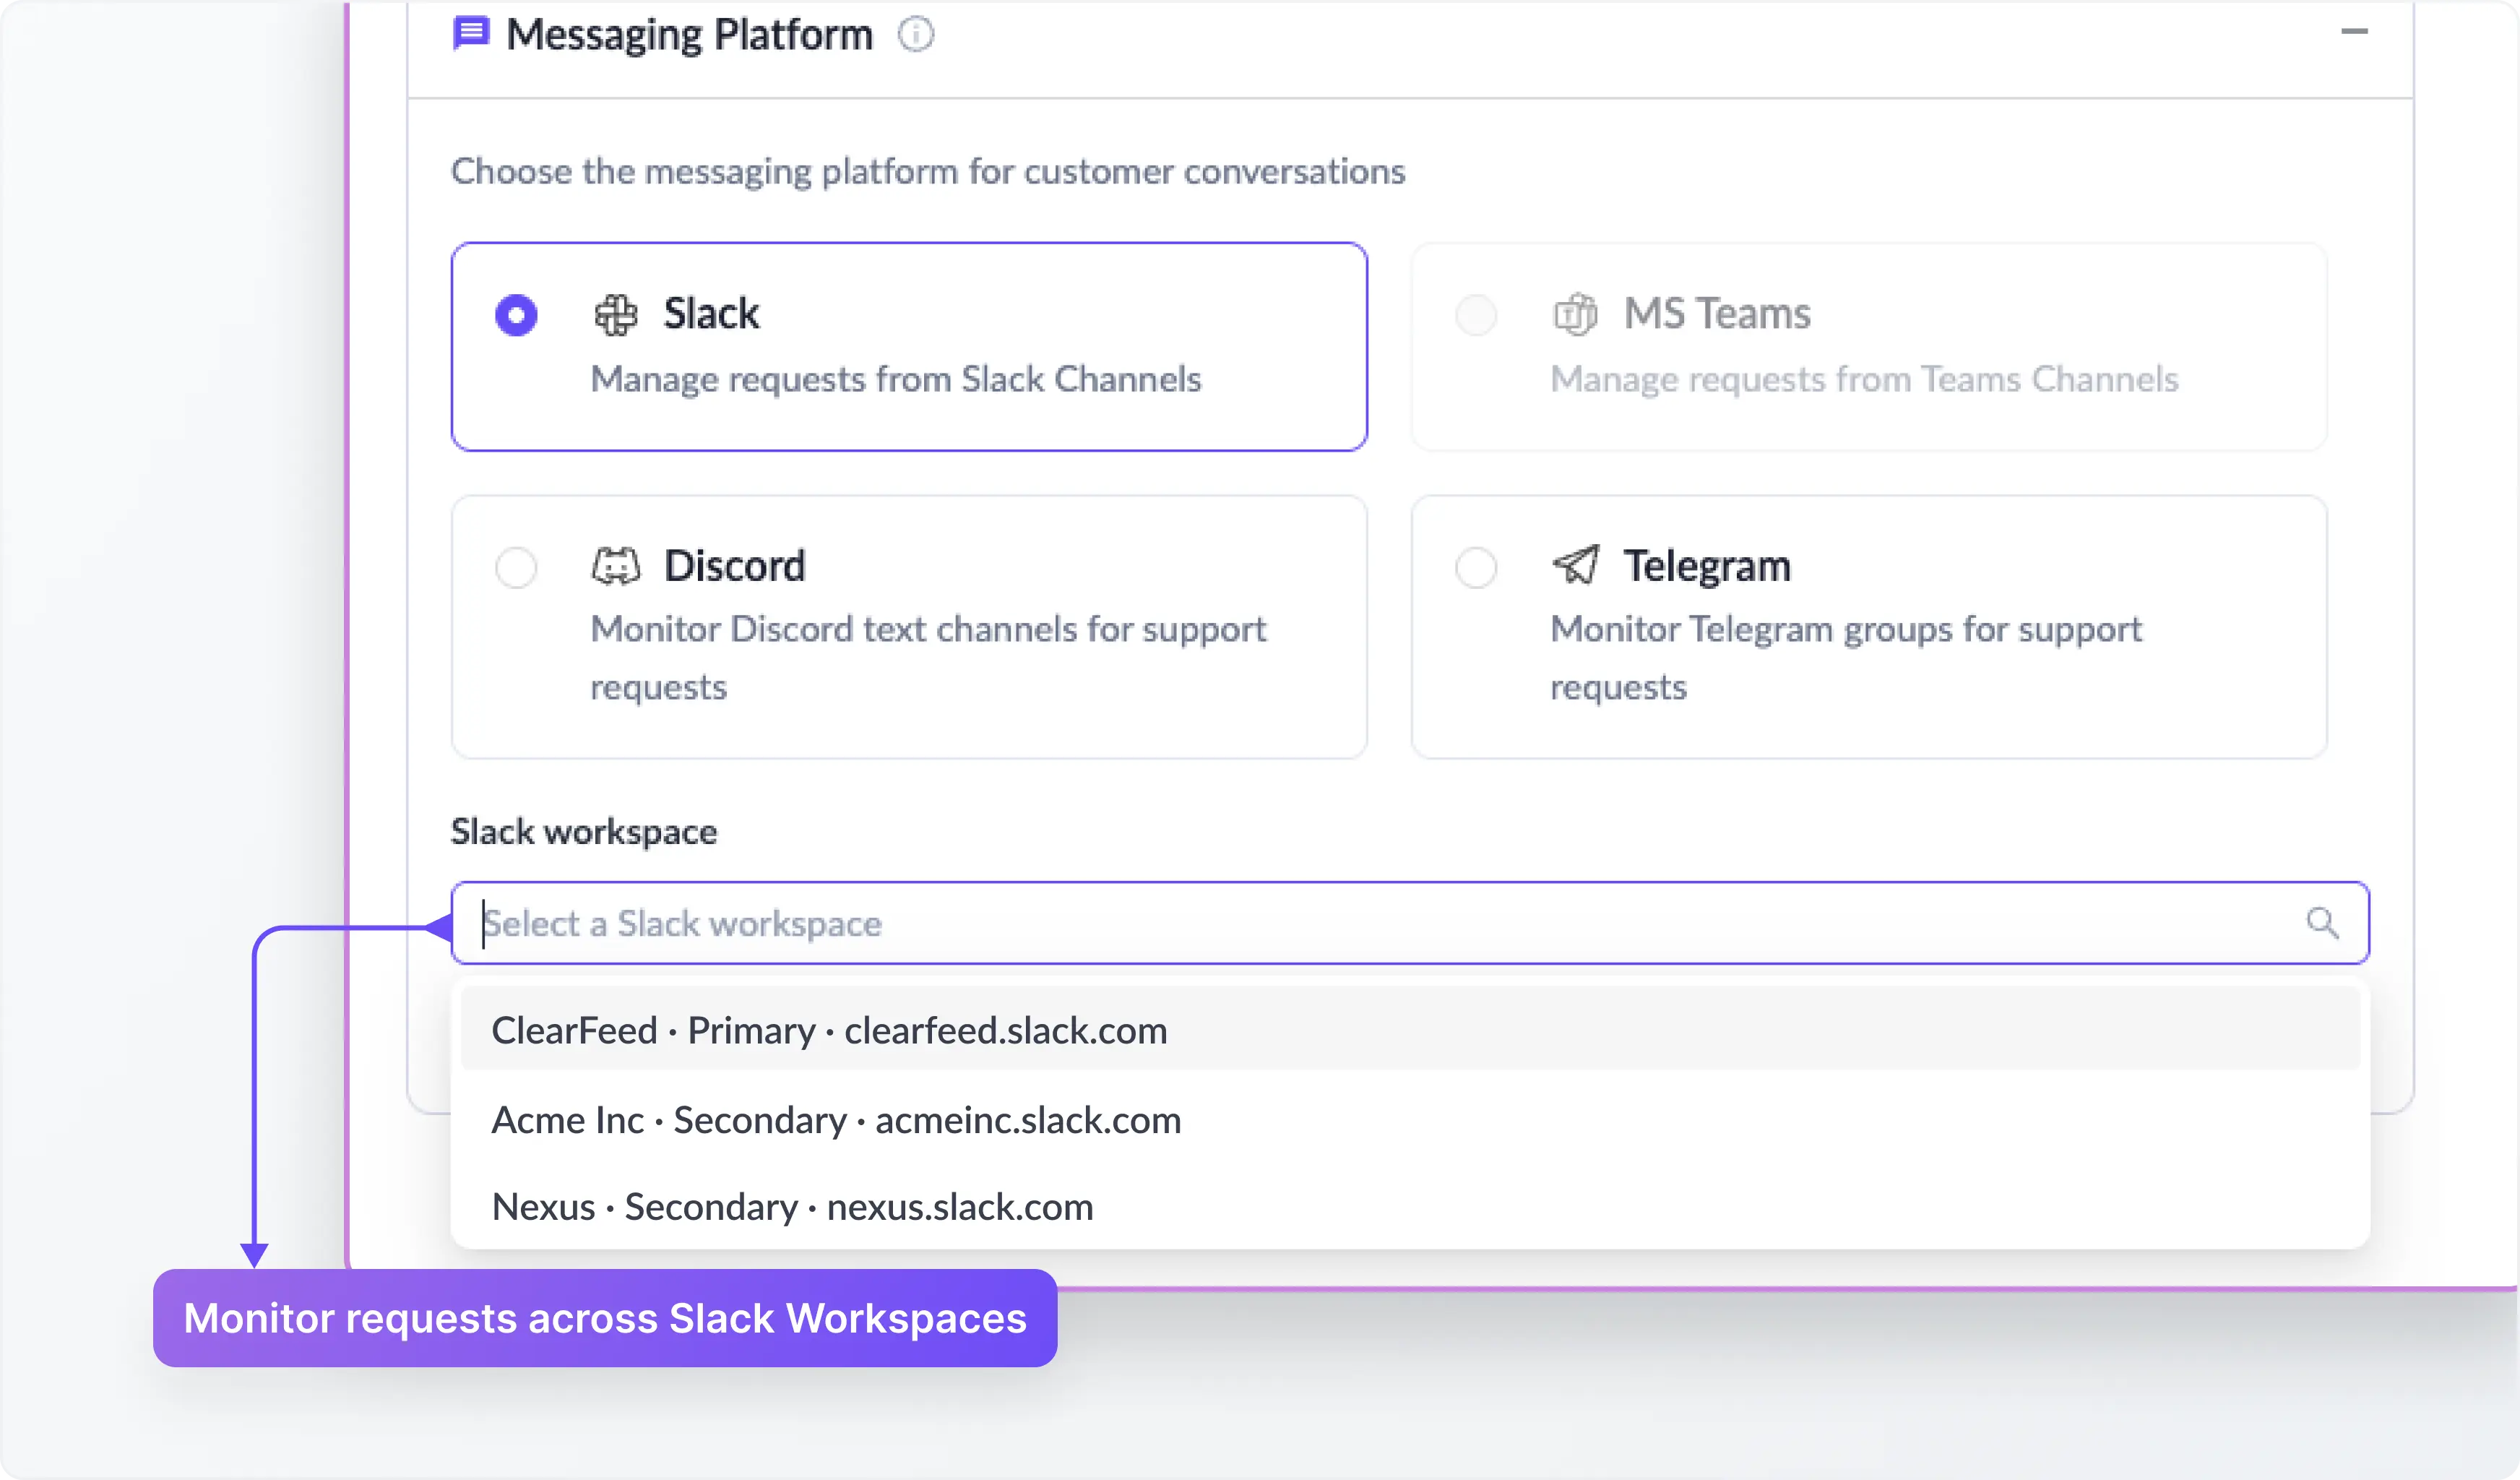Click 'Manage requests from Slack Channels' text
The image size is (2520, 1480).
(x=896, y=380)
